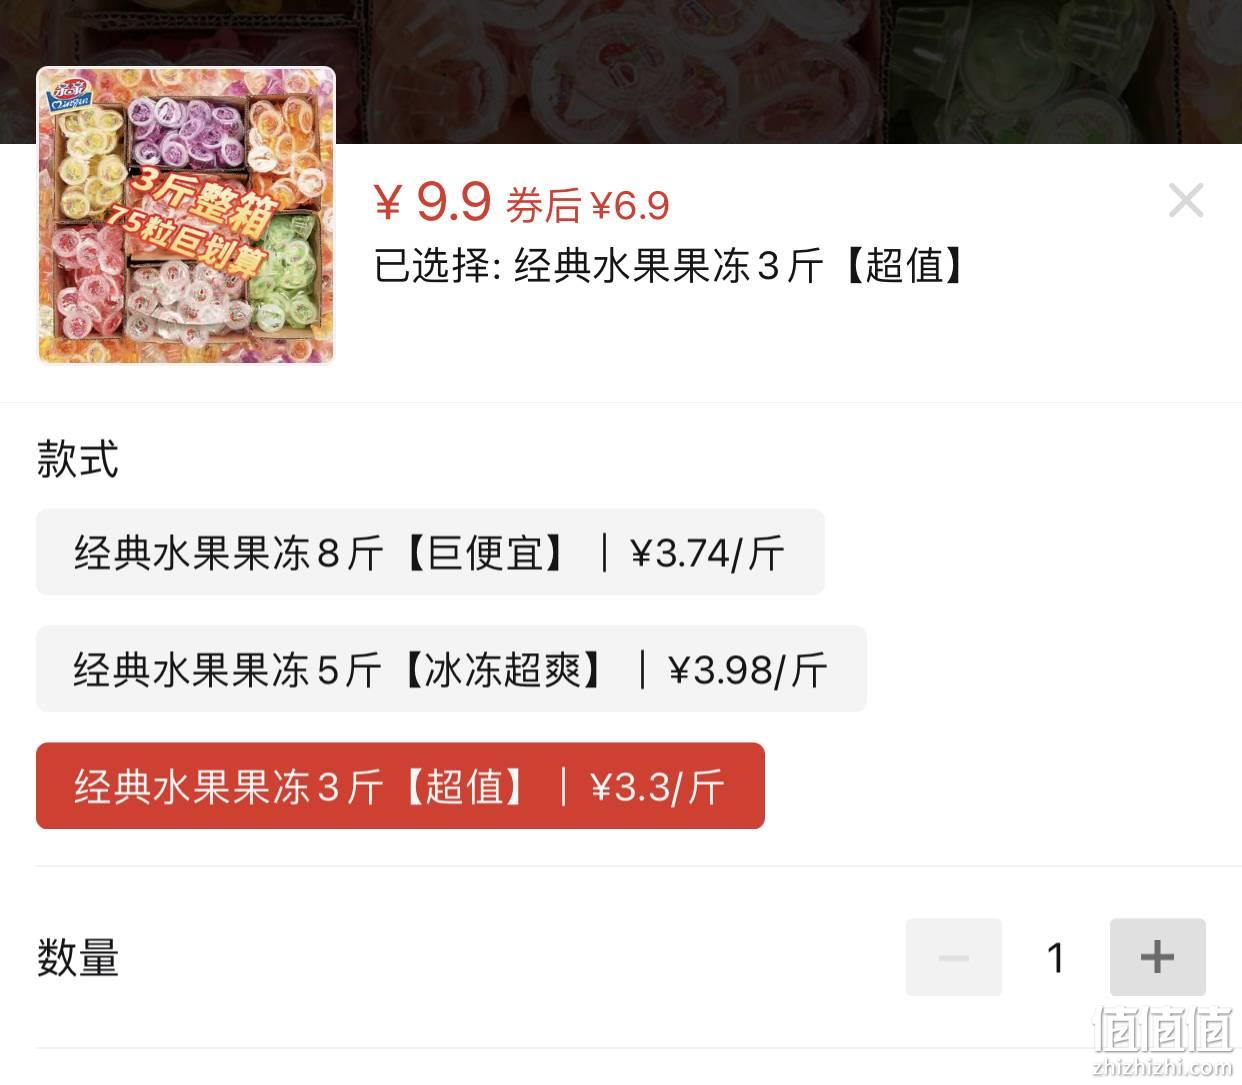
Task: Tap the ¥3.74/斤 unit price text
Action: coord(707,553)
